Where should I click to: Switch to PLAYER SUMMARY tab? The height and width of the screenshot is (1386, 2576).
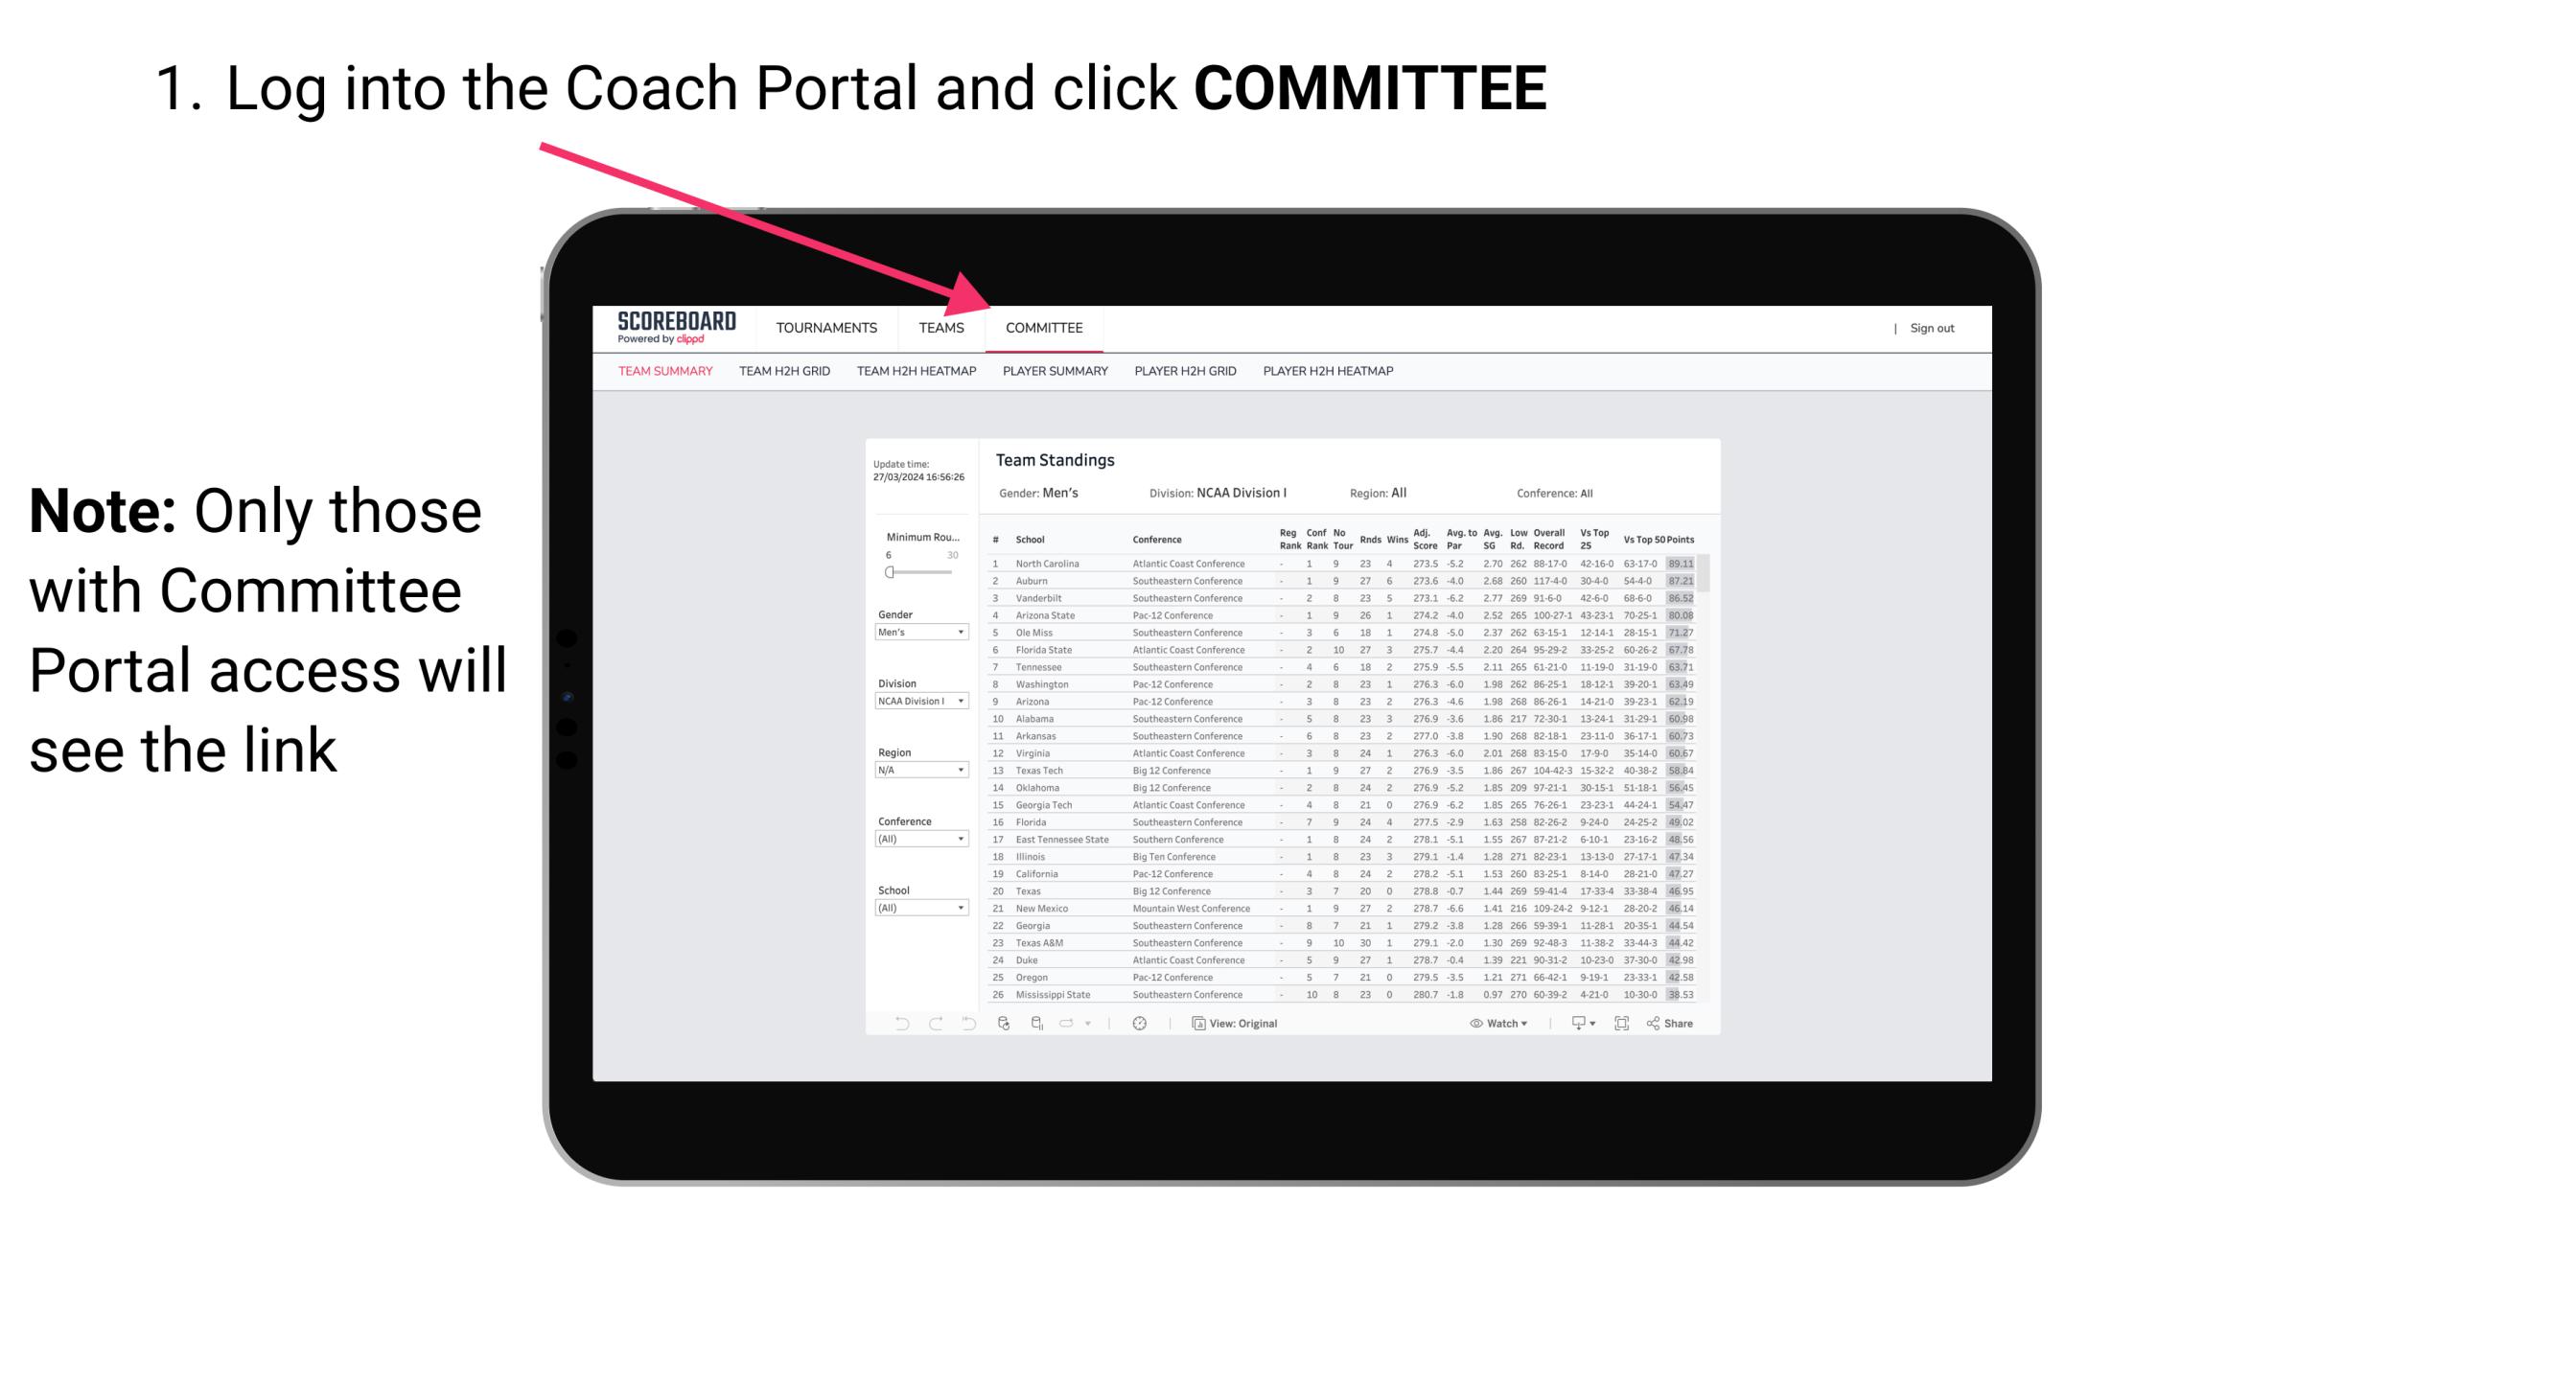tap(1055, 374)
